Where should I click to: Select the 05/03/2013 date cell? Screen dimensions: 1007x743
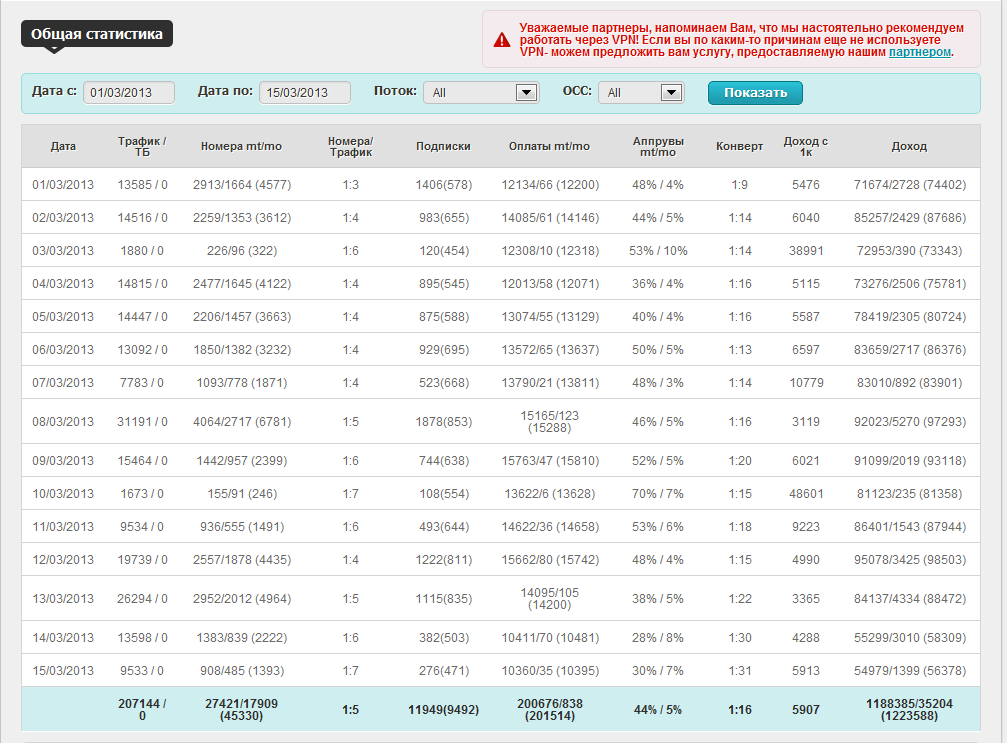pos(63,317)
